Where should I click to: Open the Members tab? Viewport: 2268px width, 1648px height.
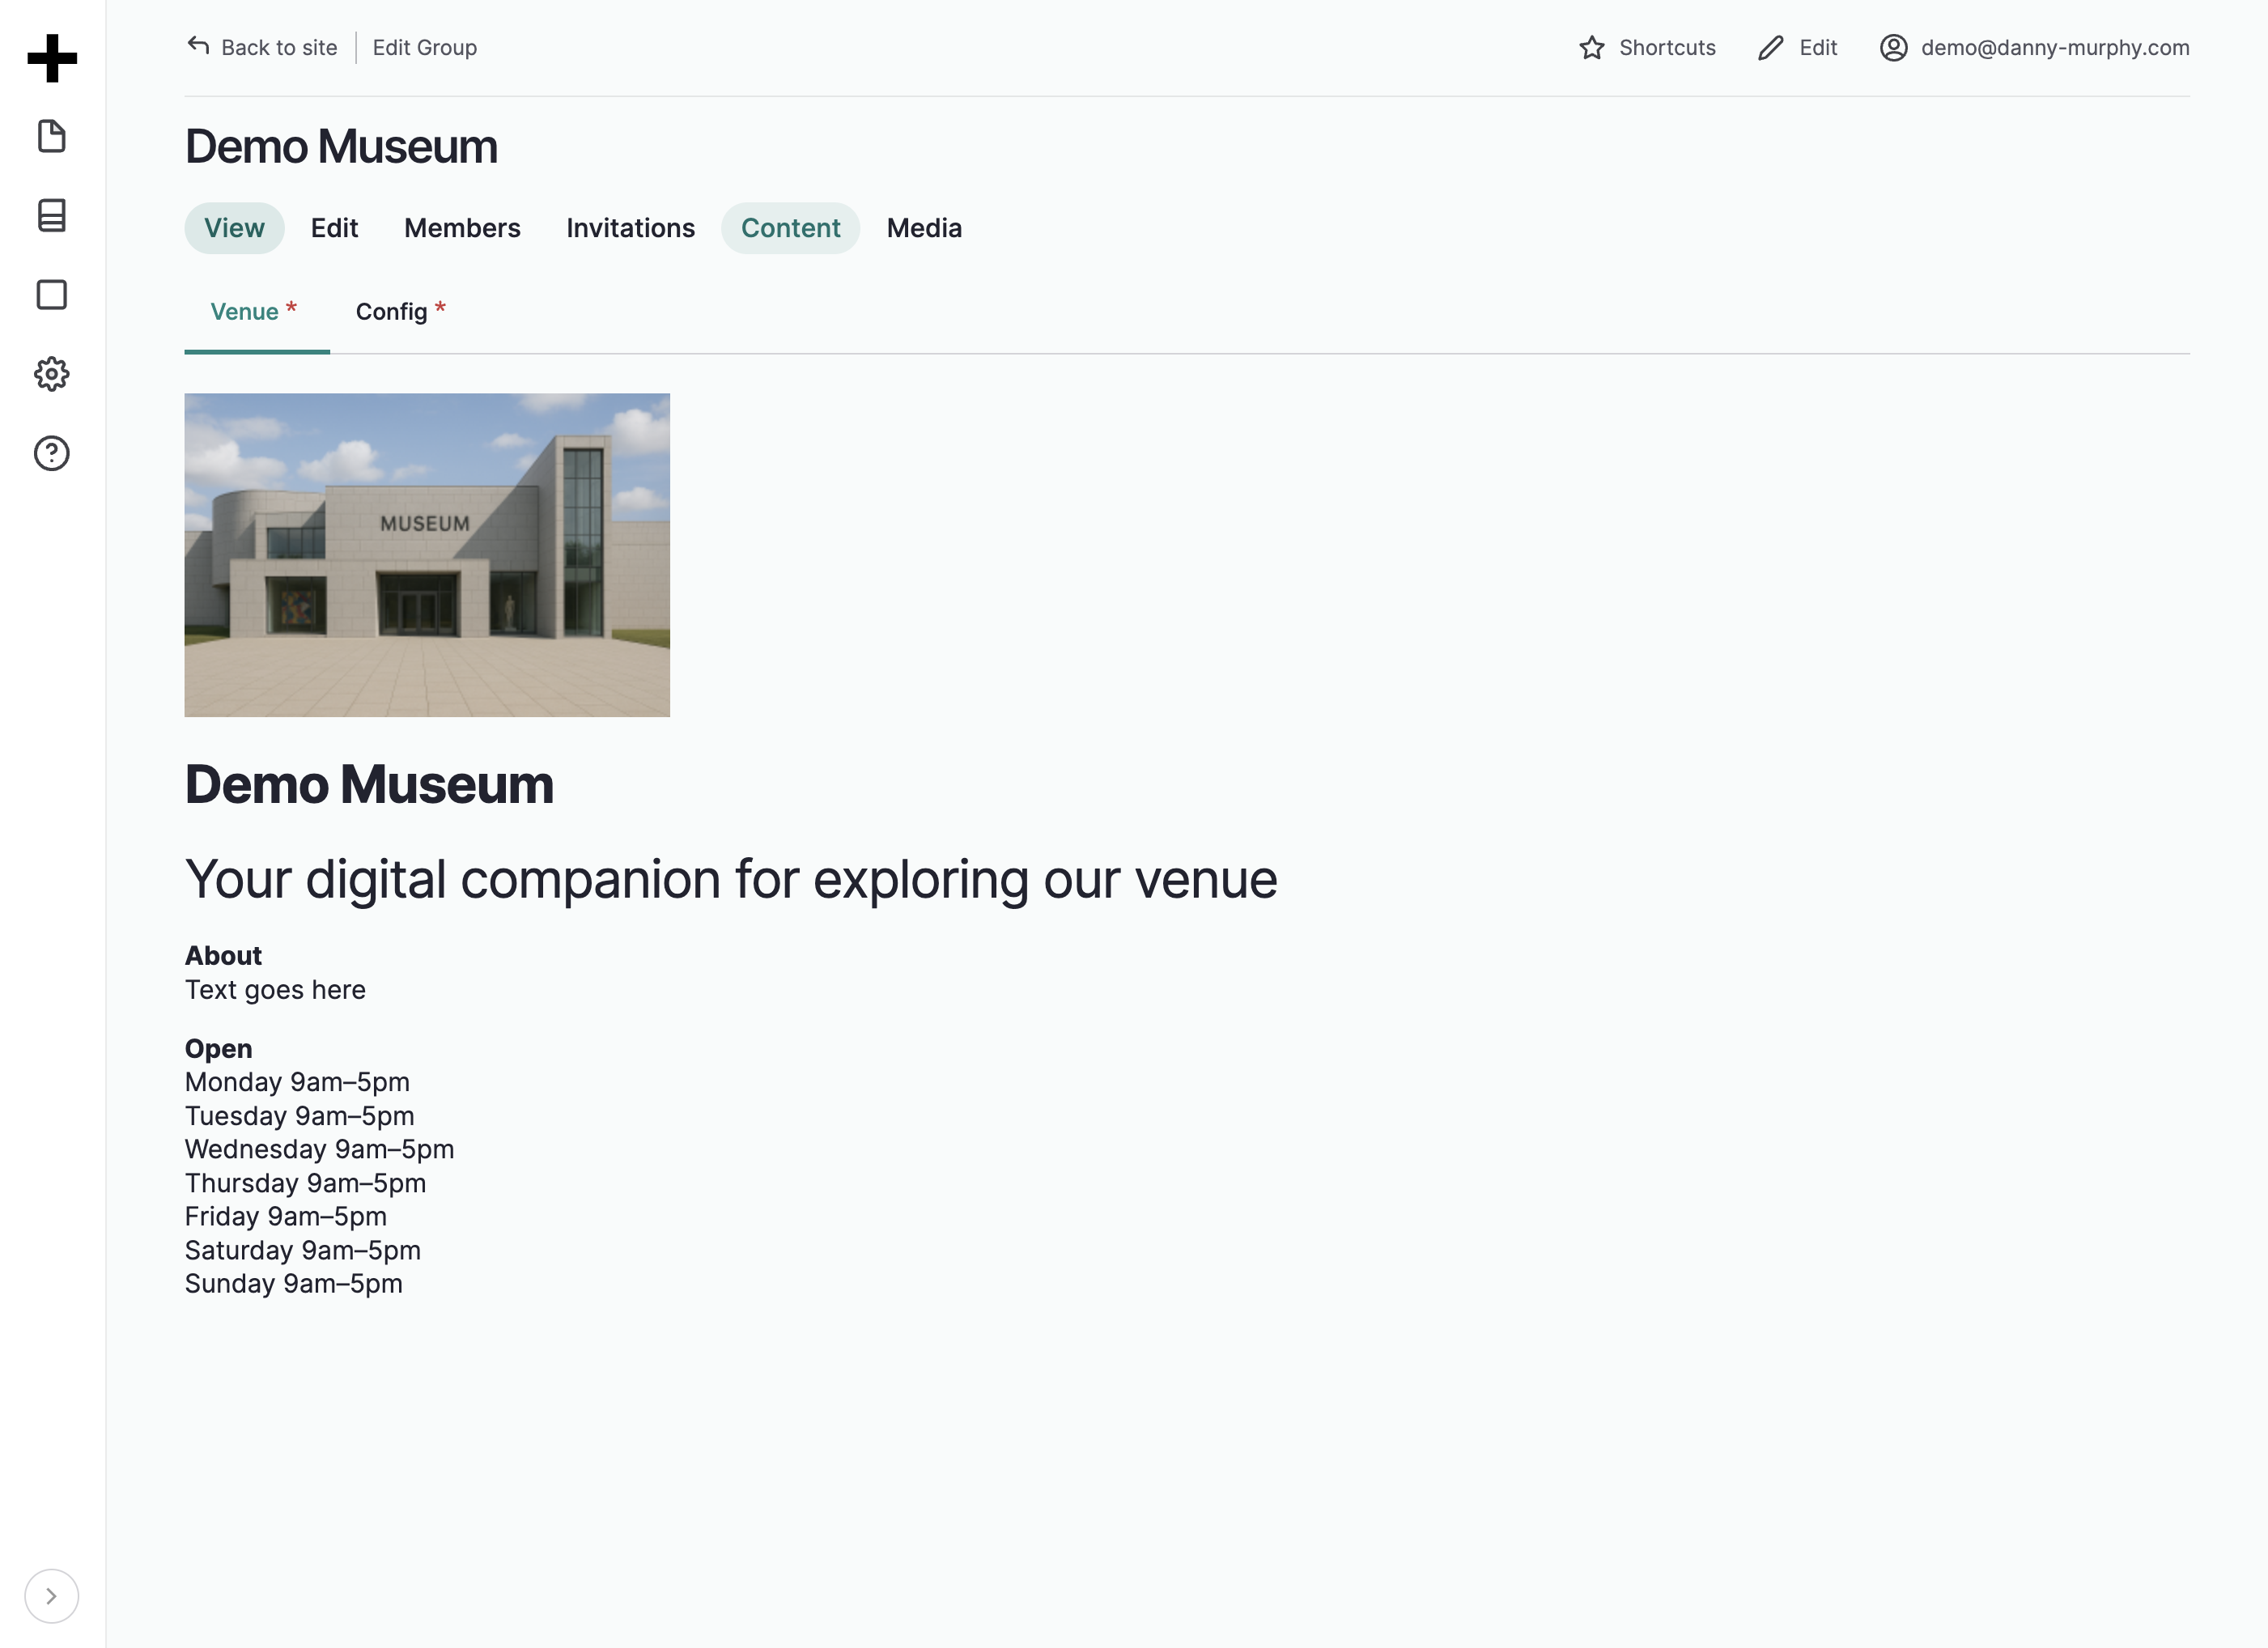click(x=462, y=228)
